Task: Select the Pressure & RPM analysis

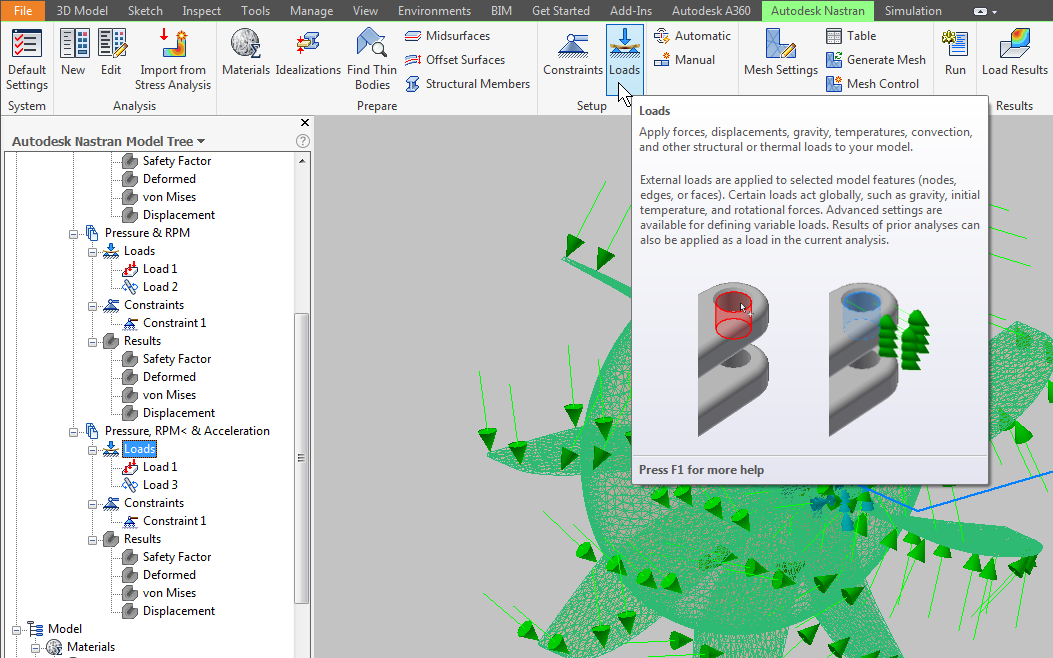Action: click(x=147, y=233)
